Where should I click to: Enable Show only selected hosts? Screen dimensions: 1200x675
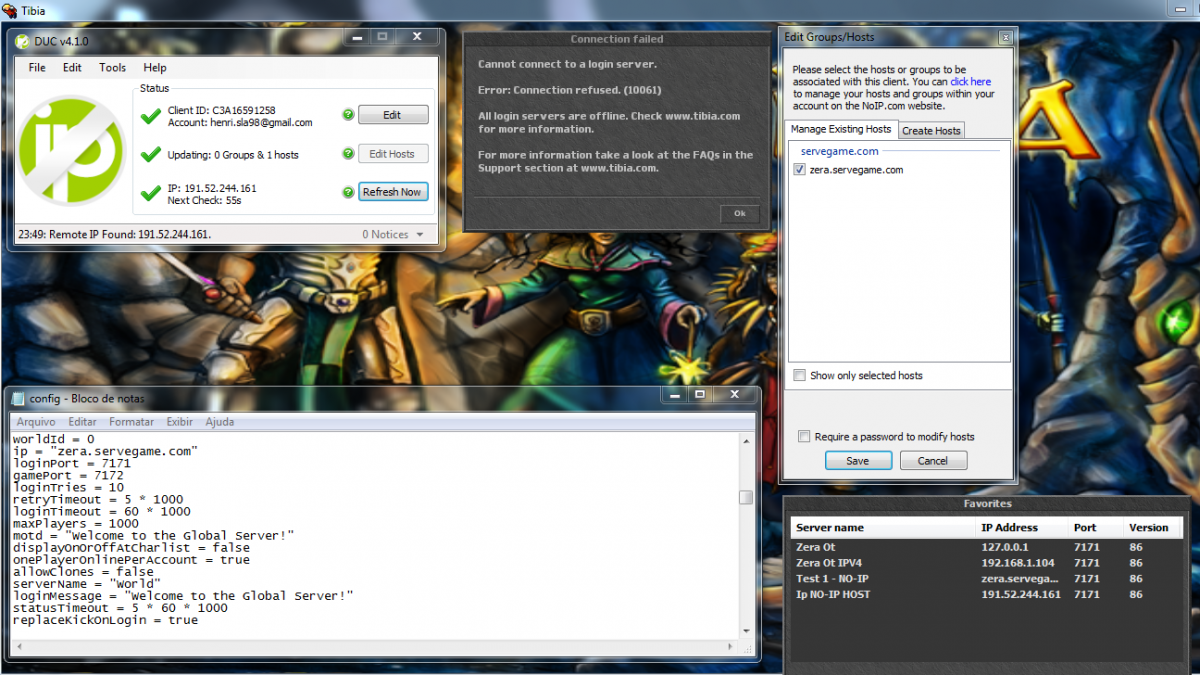(799, 376)
